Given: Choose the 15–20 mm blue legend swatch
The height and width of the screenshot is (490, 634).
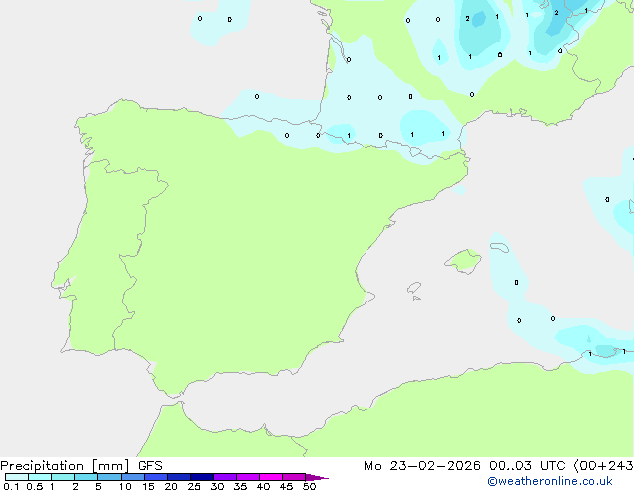Looking at the screenshot, I should tap(155, 477).
